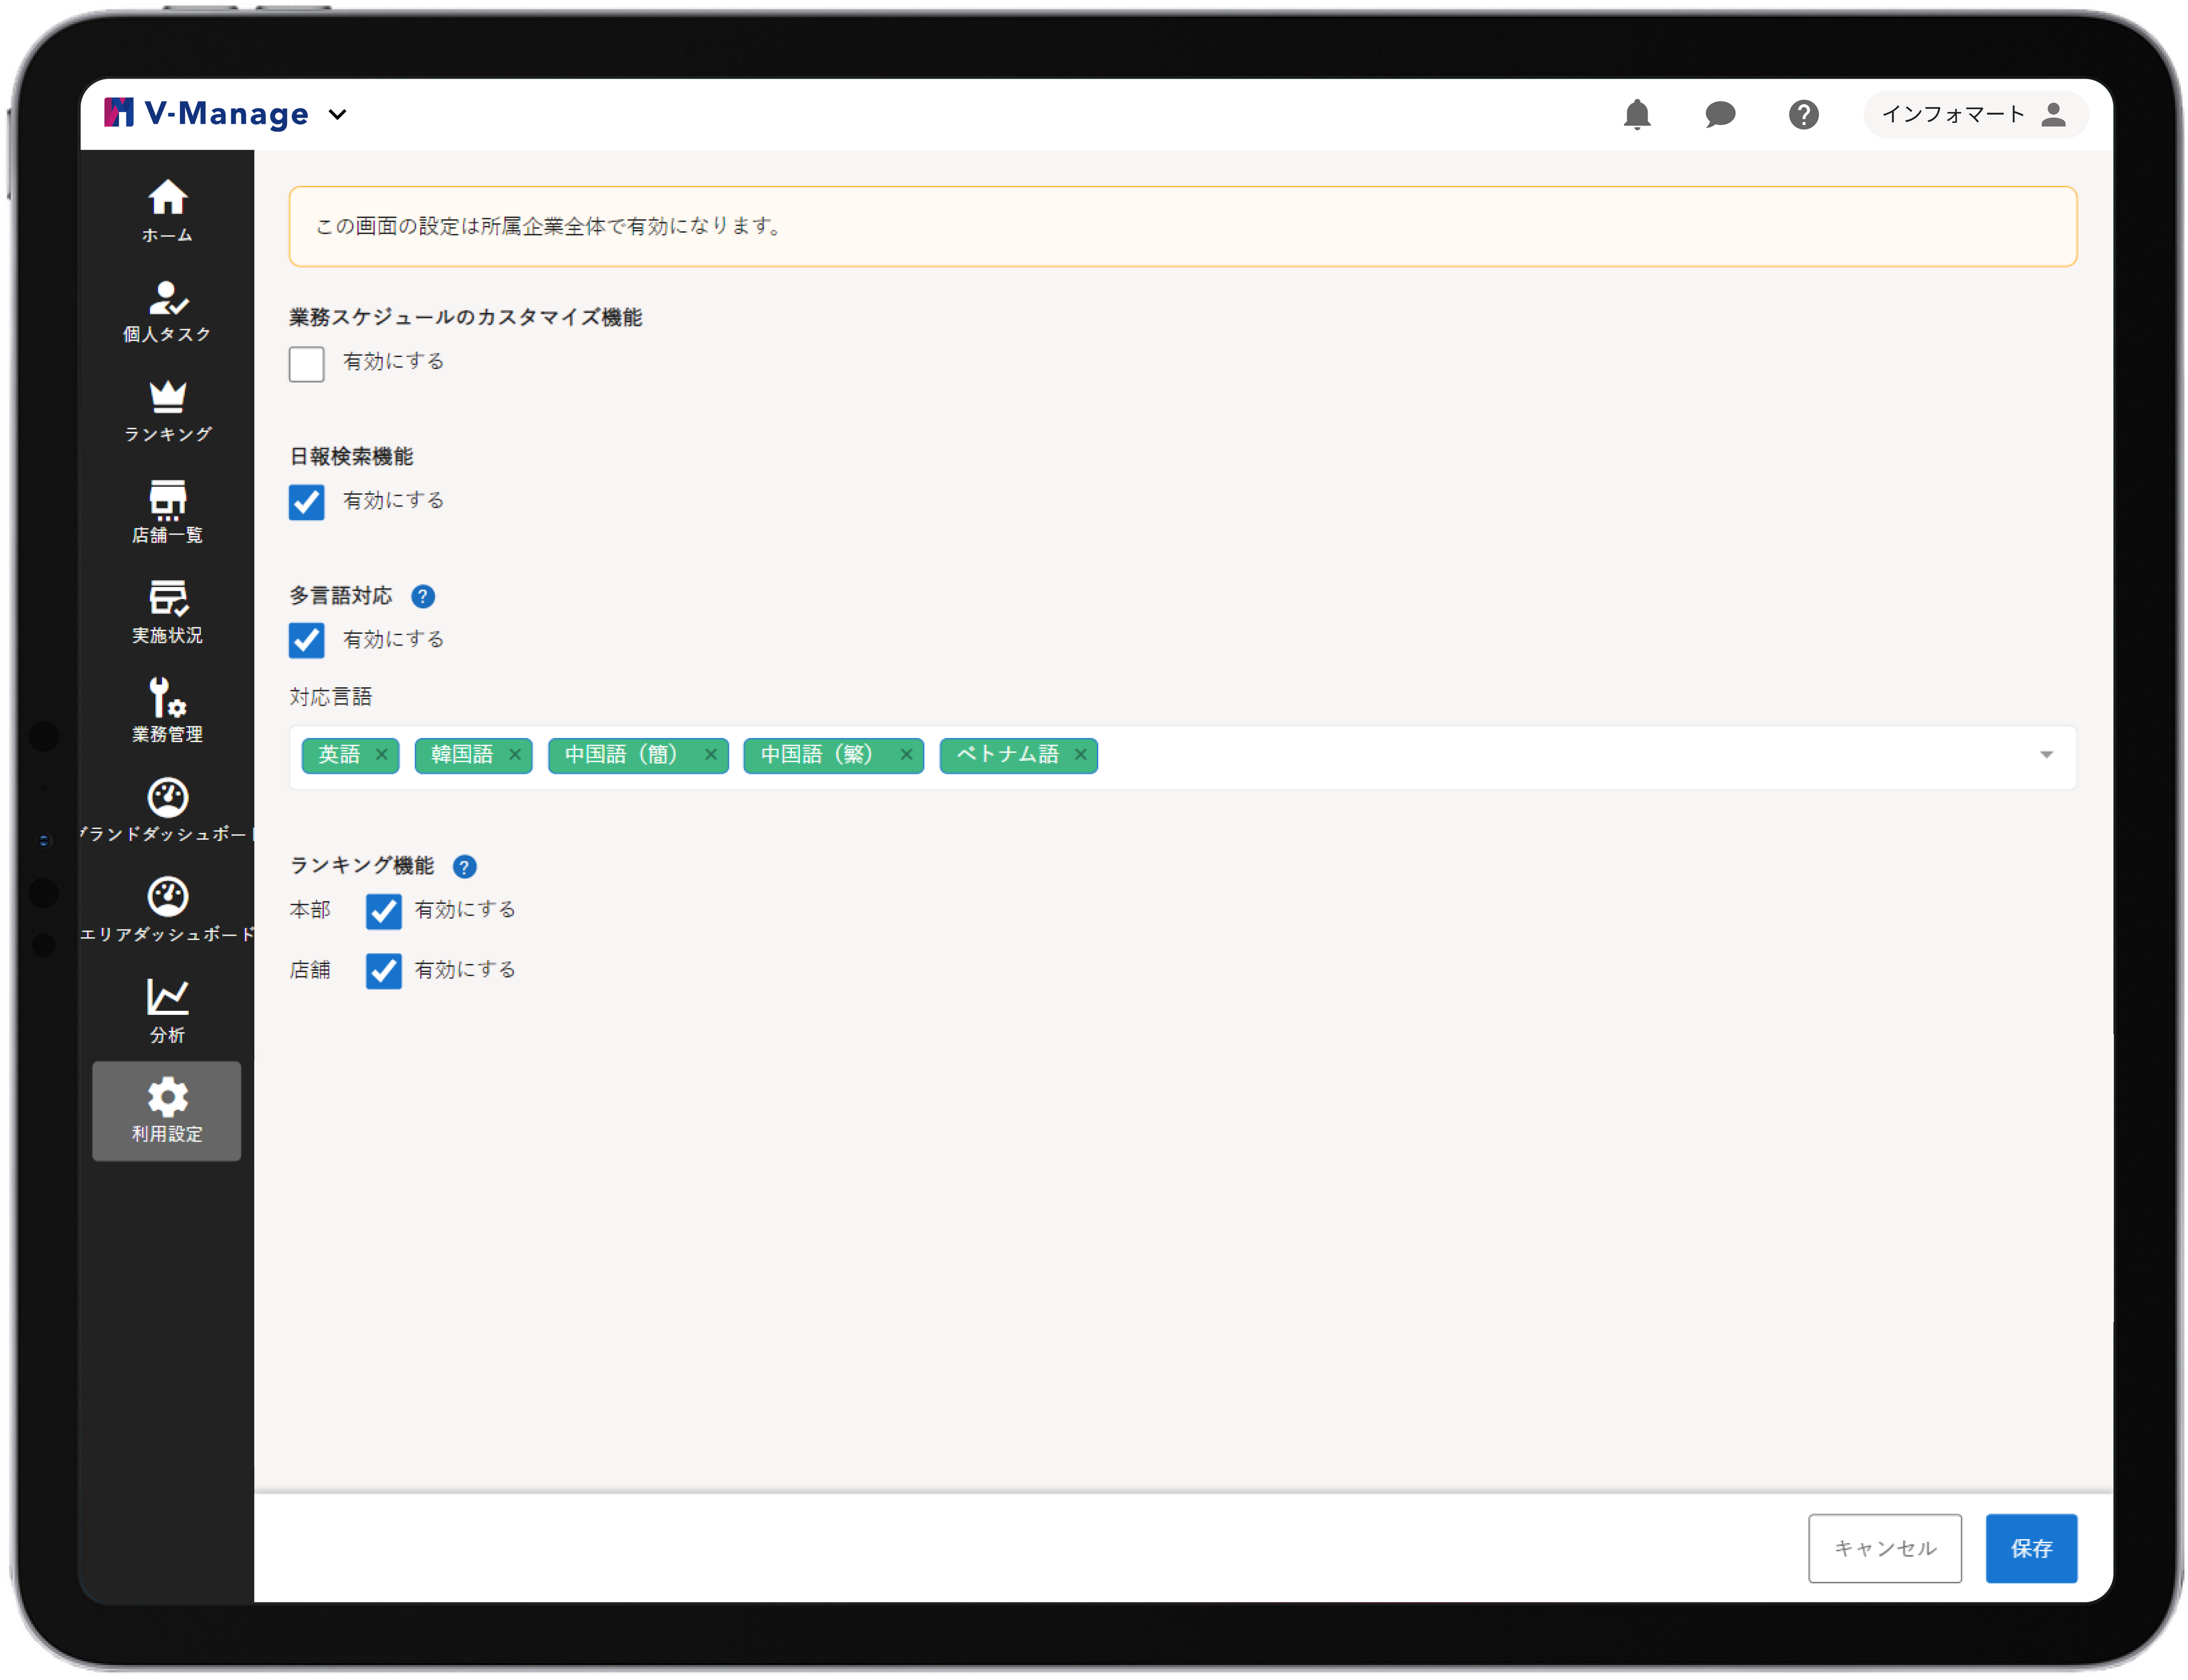Enable 業務スケジュールのカスタマイズ機能 checkbox

(x=307, y=364)
